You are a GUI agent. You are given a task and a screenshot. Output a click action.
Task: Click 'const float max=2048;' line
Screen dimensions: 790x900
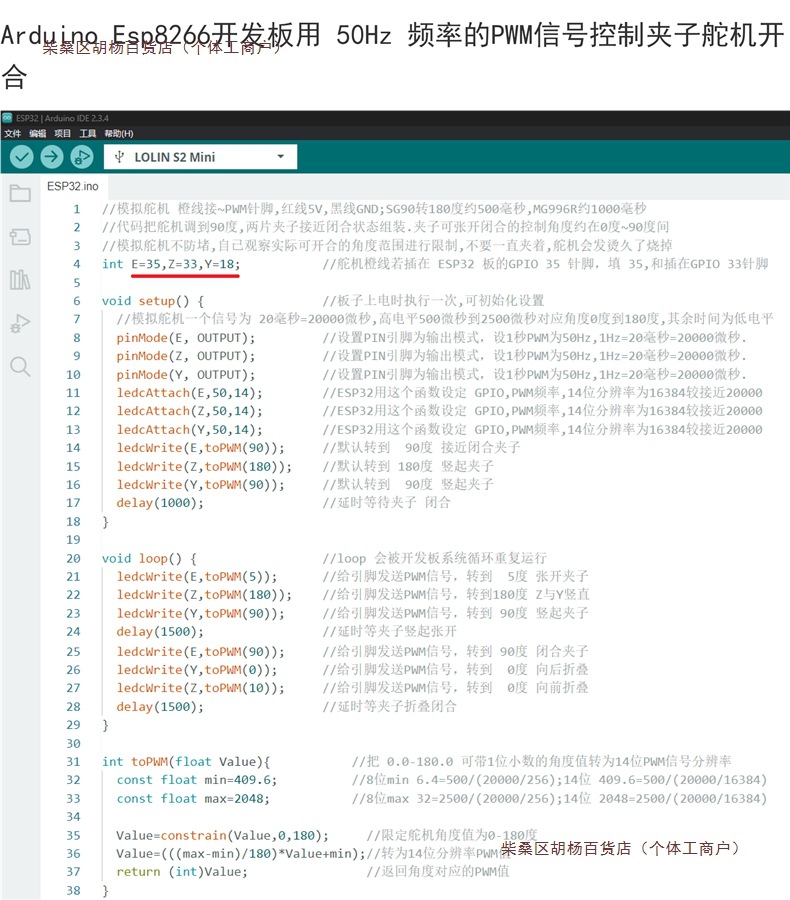pyautogui.click(x=193, y=798)
